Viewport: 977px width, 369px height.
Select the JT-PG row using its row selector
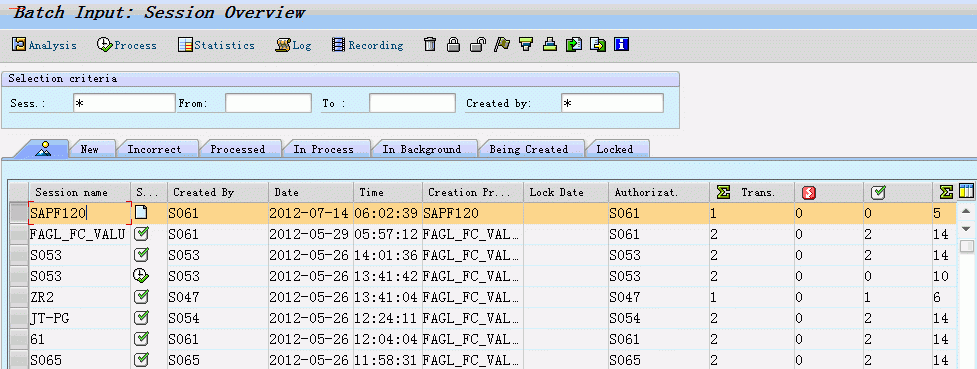point(19,319)
